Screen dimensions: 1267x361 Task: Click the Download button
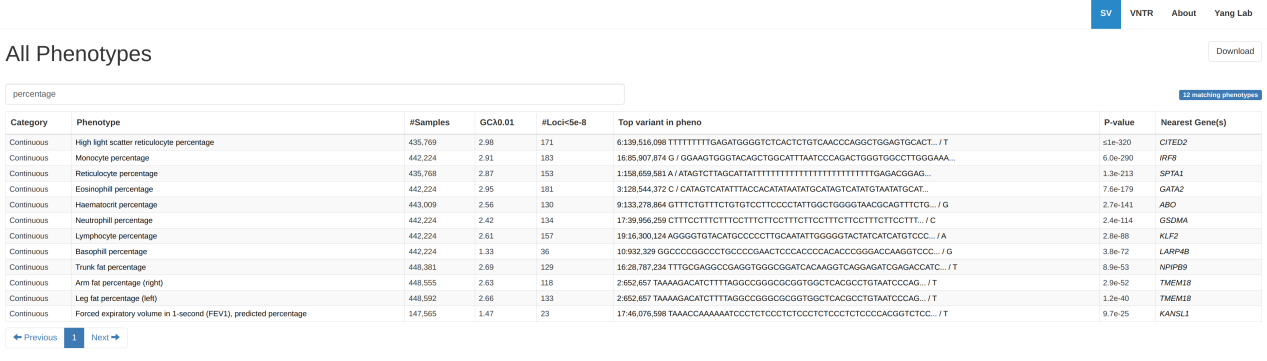pos(1234,51)
